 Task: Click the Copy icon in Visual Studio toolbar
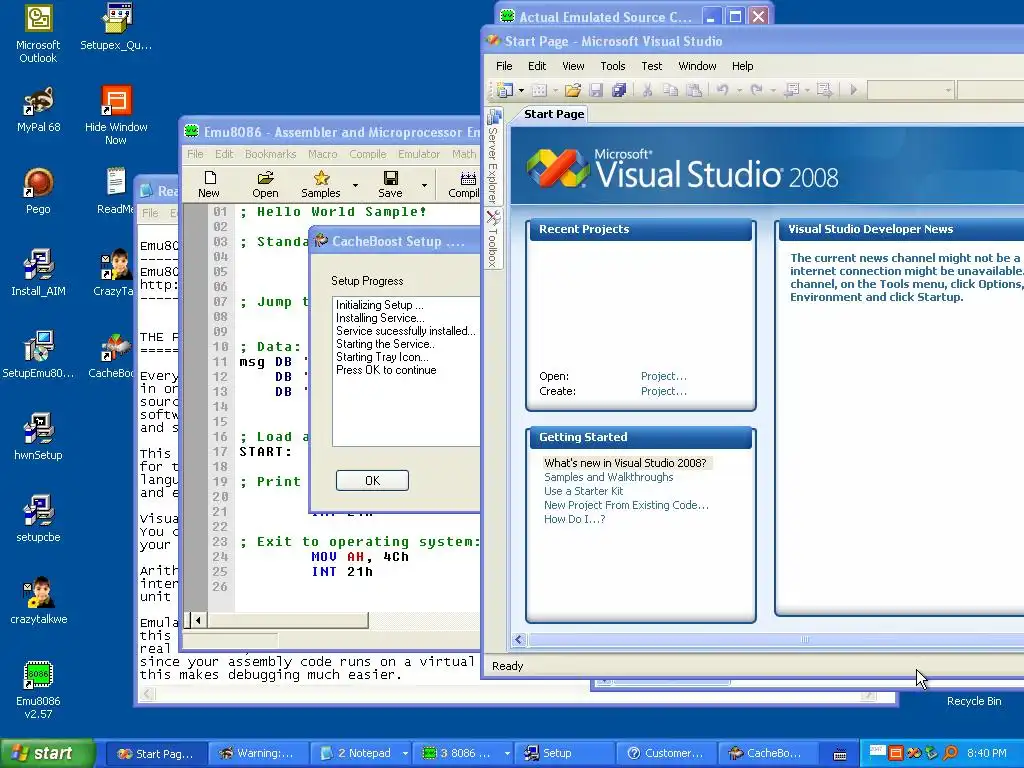pos(671,89)
